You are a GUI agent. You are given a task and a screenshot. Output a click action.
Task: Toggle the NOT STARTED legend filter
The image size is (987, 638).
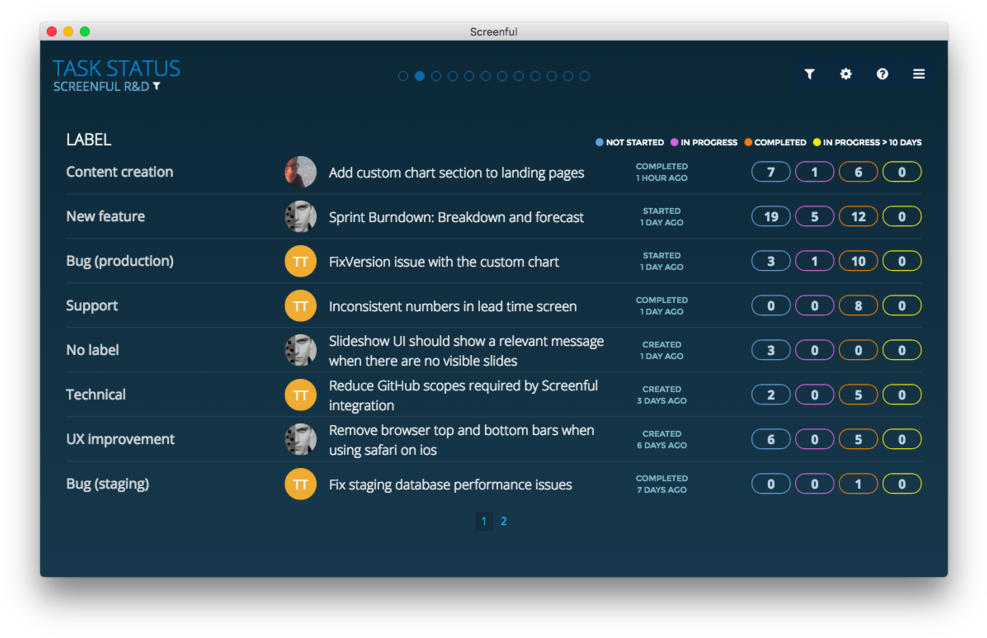point(628,142)
